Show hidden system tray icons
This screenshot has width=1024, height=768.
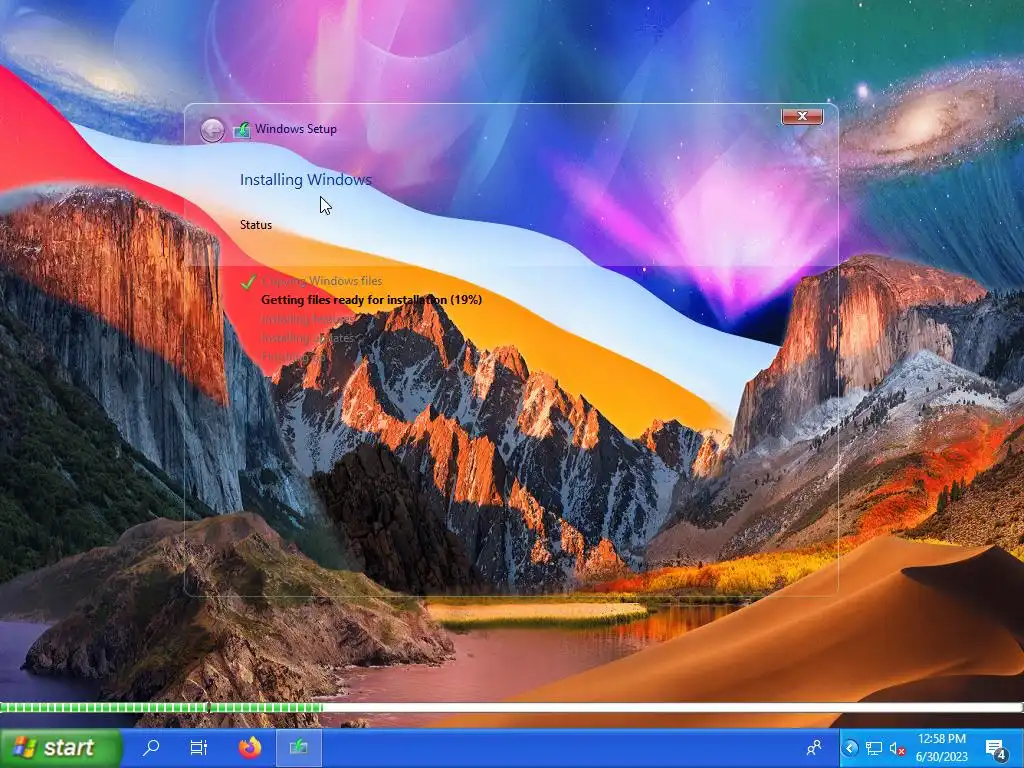(x=850, y=748)
